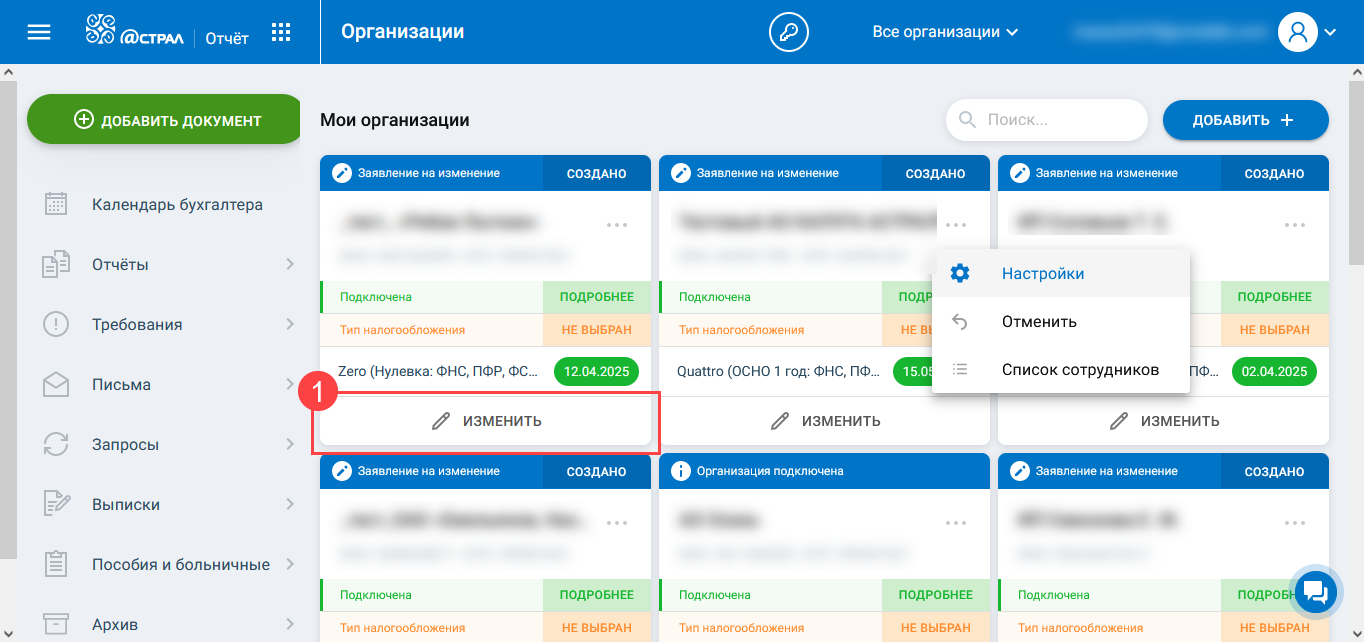Expand Пособия и больничные section
Image resolution: width=1364 pixels, height=642 pixels.
point(289,564)
